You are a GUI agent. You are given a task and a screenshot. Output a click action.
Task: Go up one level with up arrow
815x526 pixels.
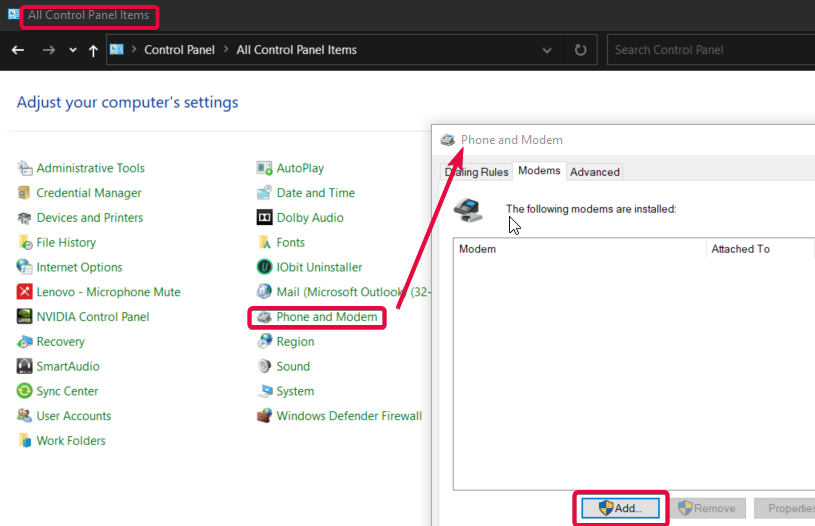(93, 50)
